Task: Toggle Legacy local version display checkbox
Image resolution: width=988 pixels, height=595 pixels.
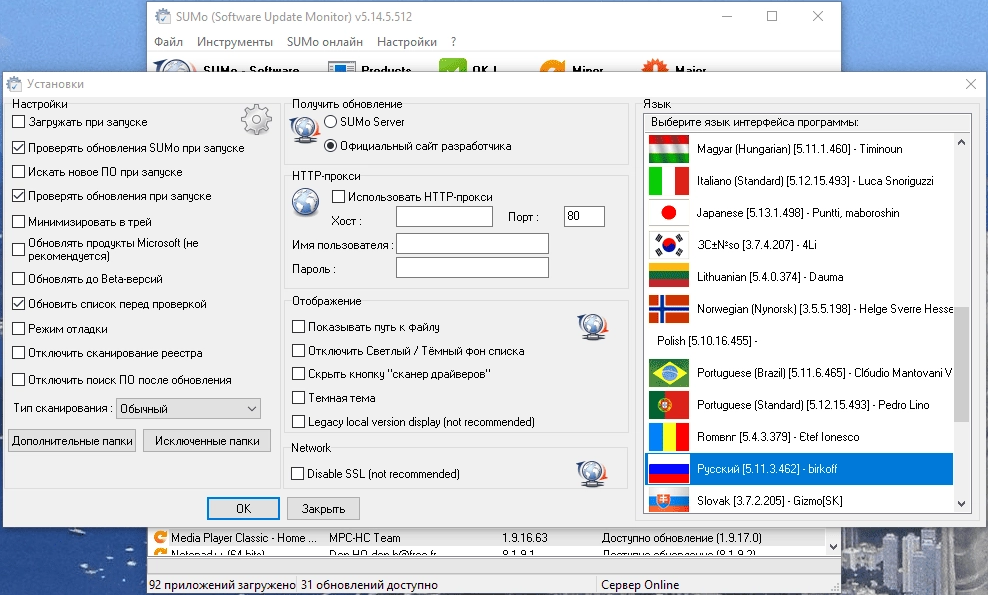Action: [299, 422]
